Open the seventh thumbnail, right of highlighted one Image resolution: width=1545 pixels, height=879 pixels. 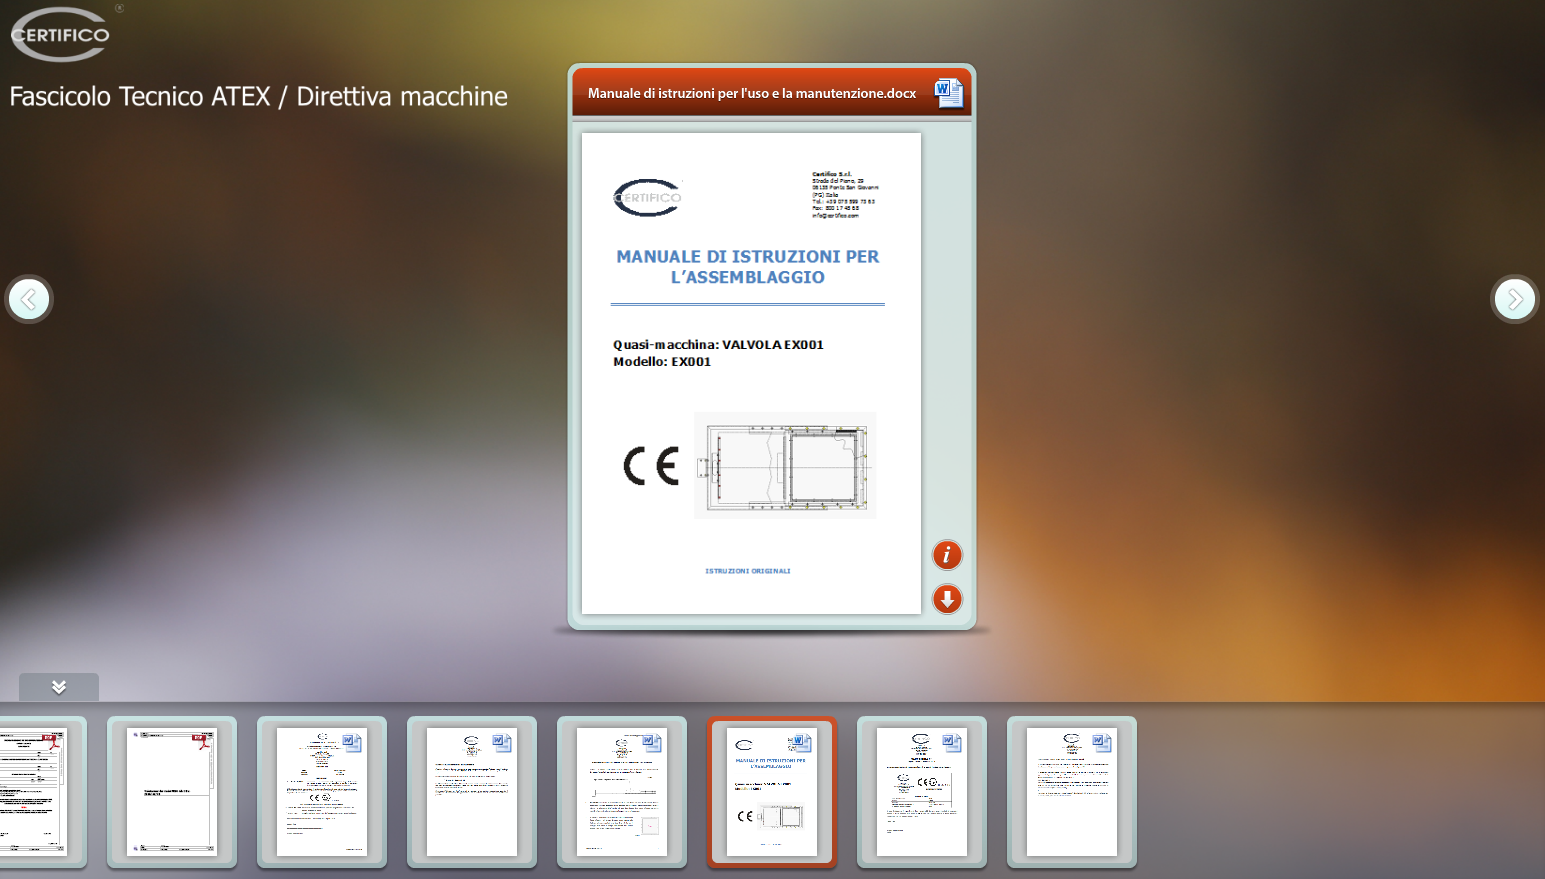pos(922,791)
